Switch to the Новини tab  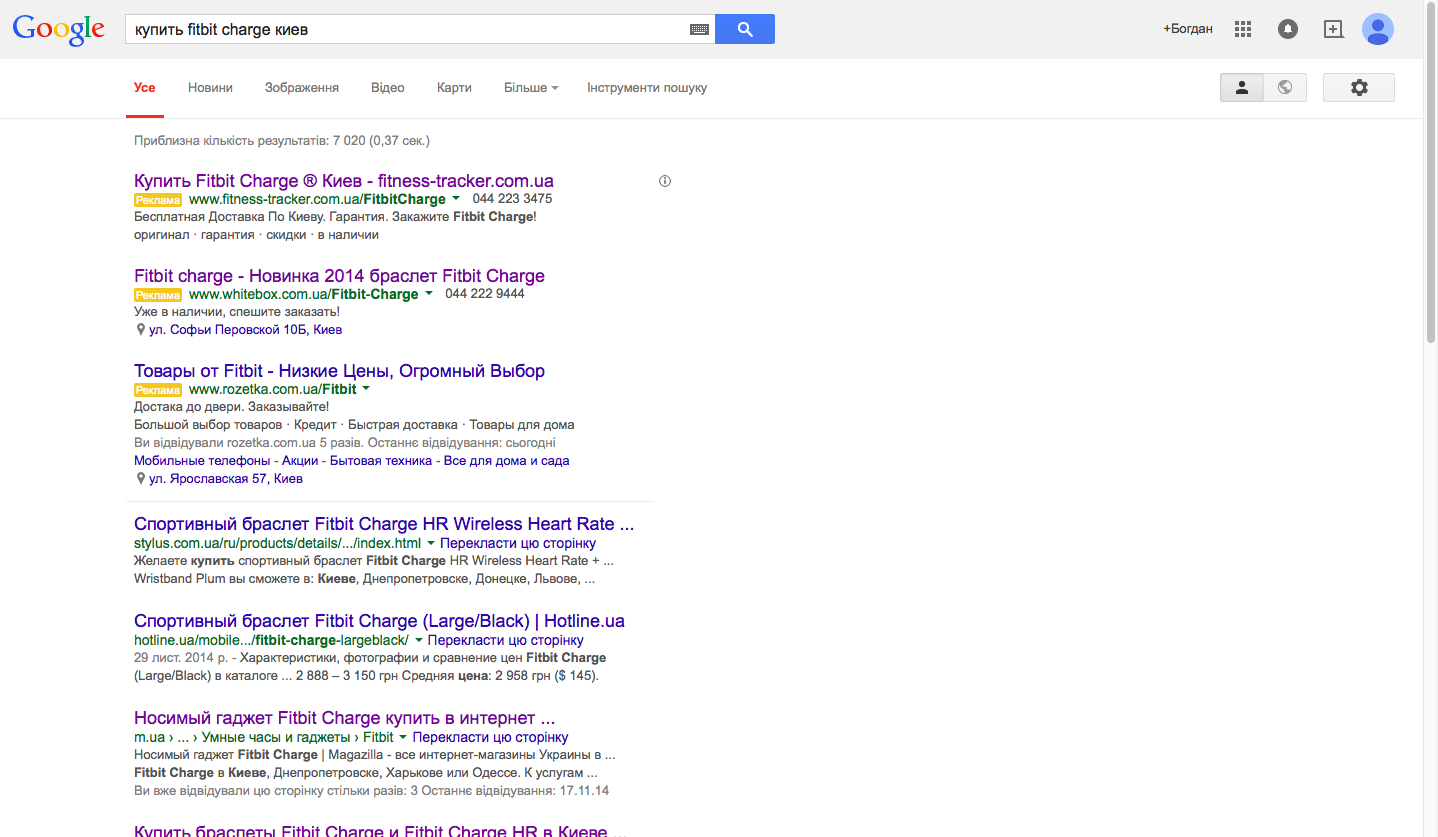tap(210, 88)
